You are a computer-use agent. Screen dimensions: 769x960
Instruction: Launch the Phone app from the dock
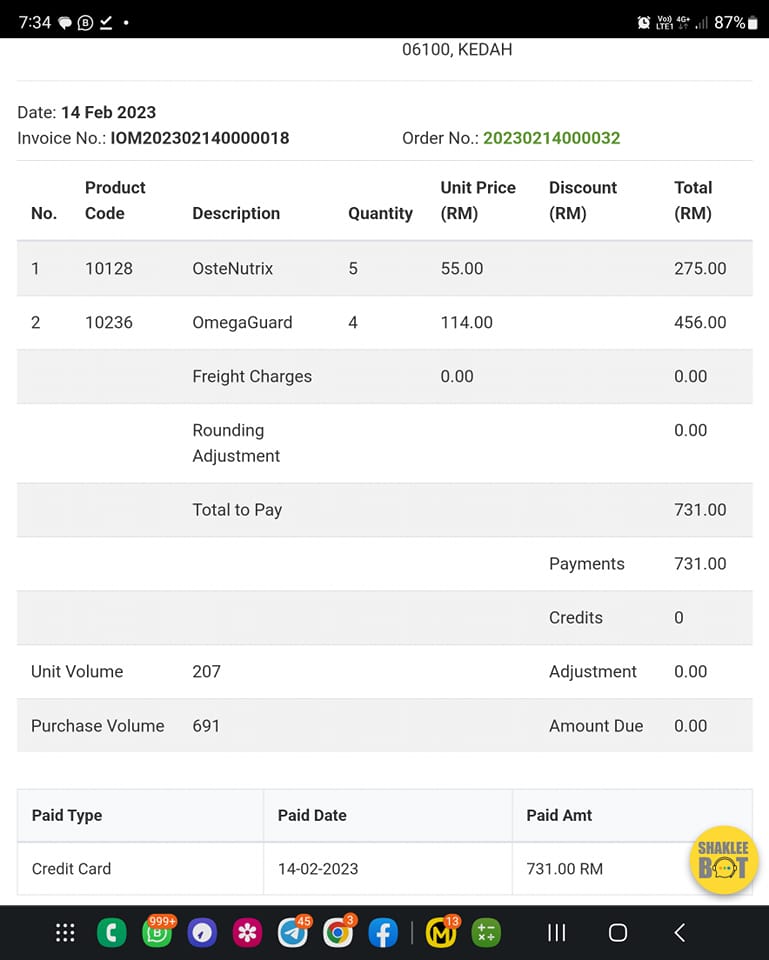111,933
